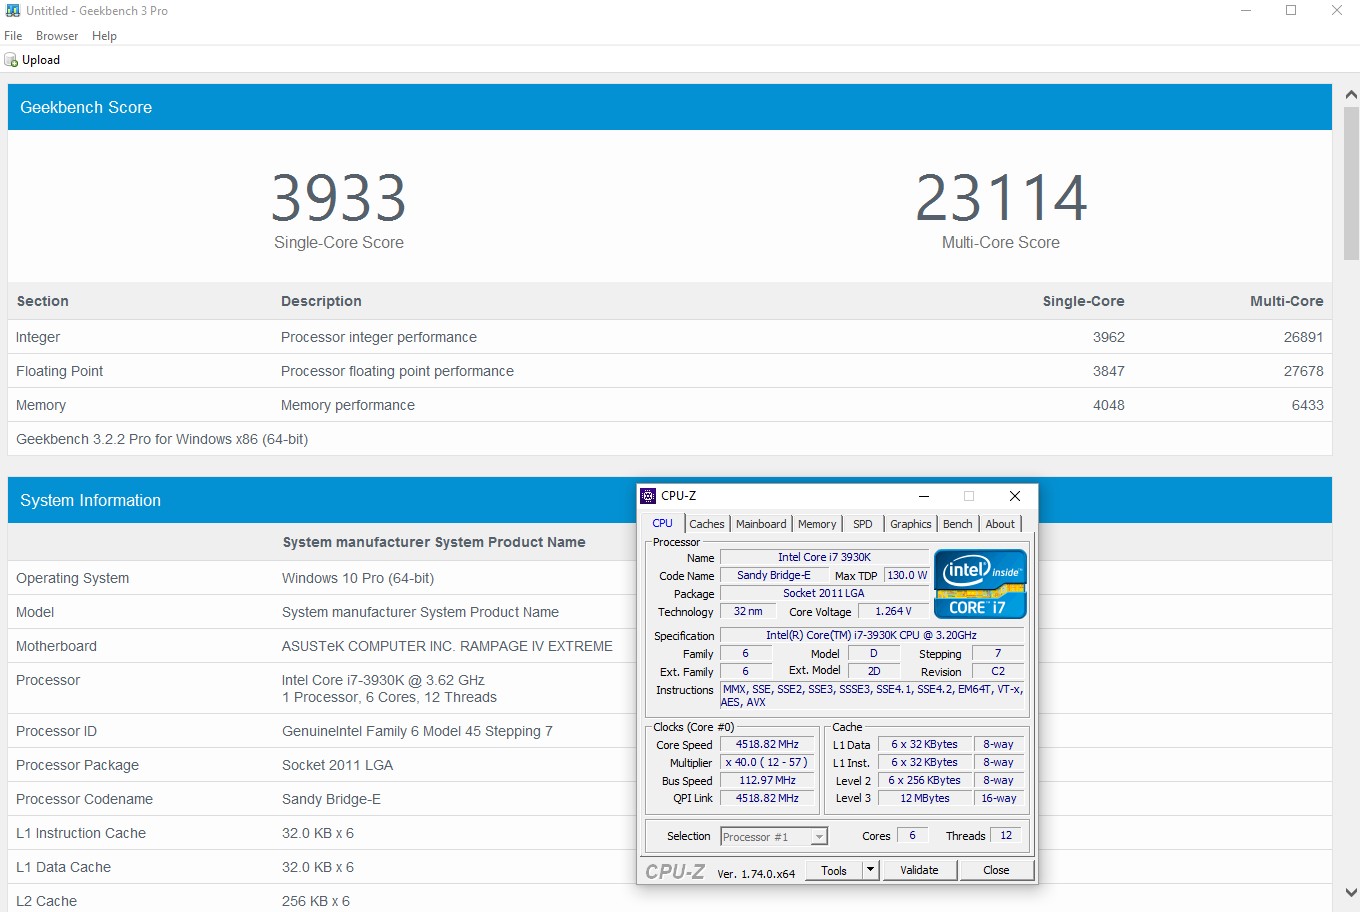Open the File menu
1360x912 pixels.
pos(13,36)
